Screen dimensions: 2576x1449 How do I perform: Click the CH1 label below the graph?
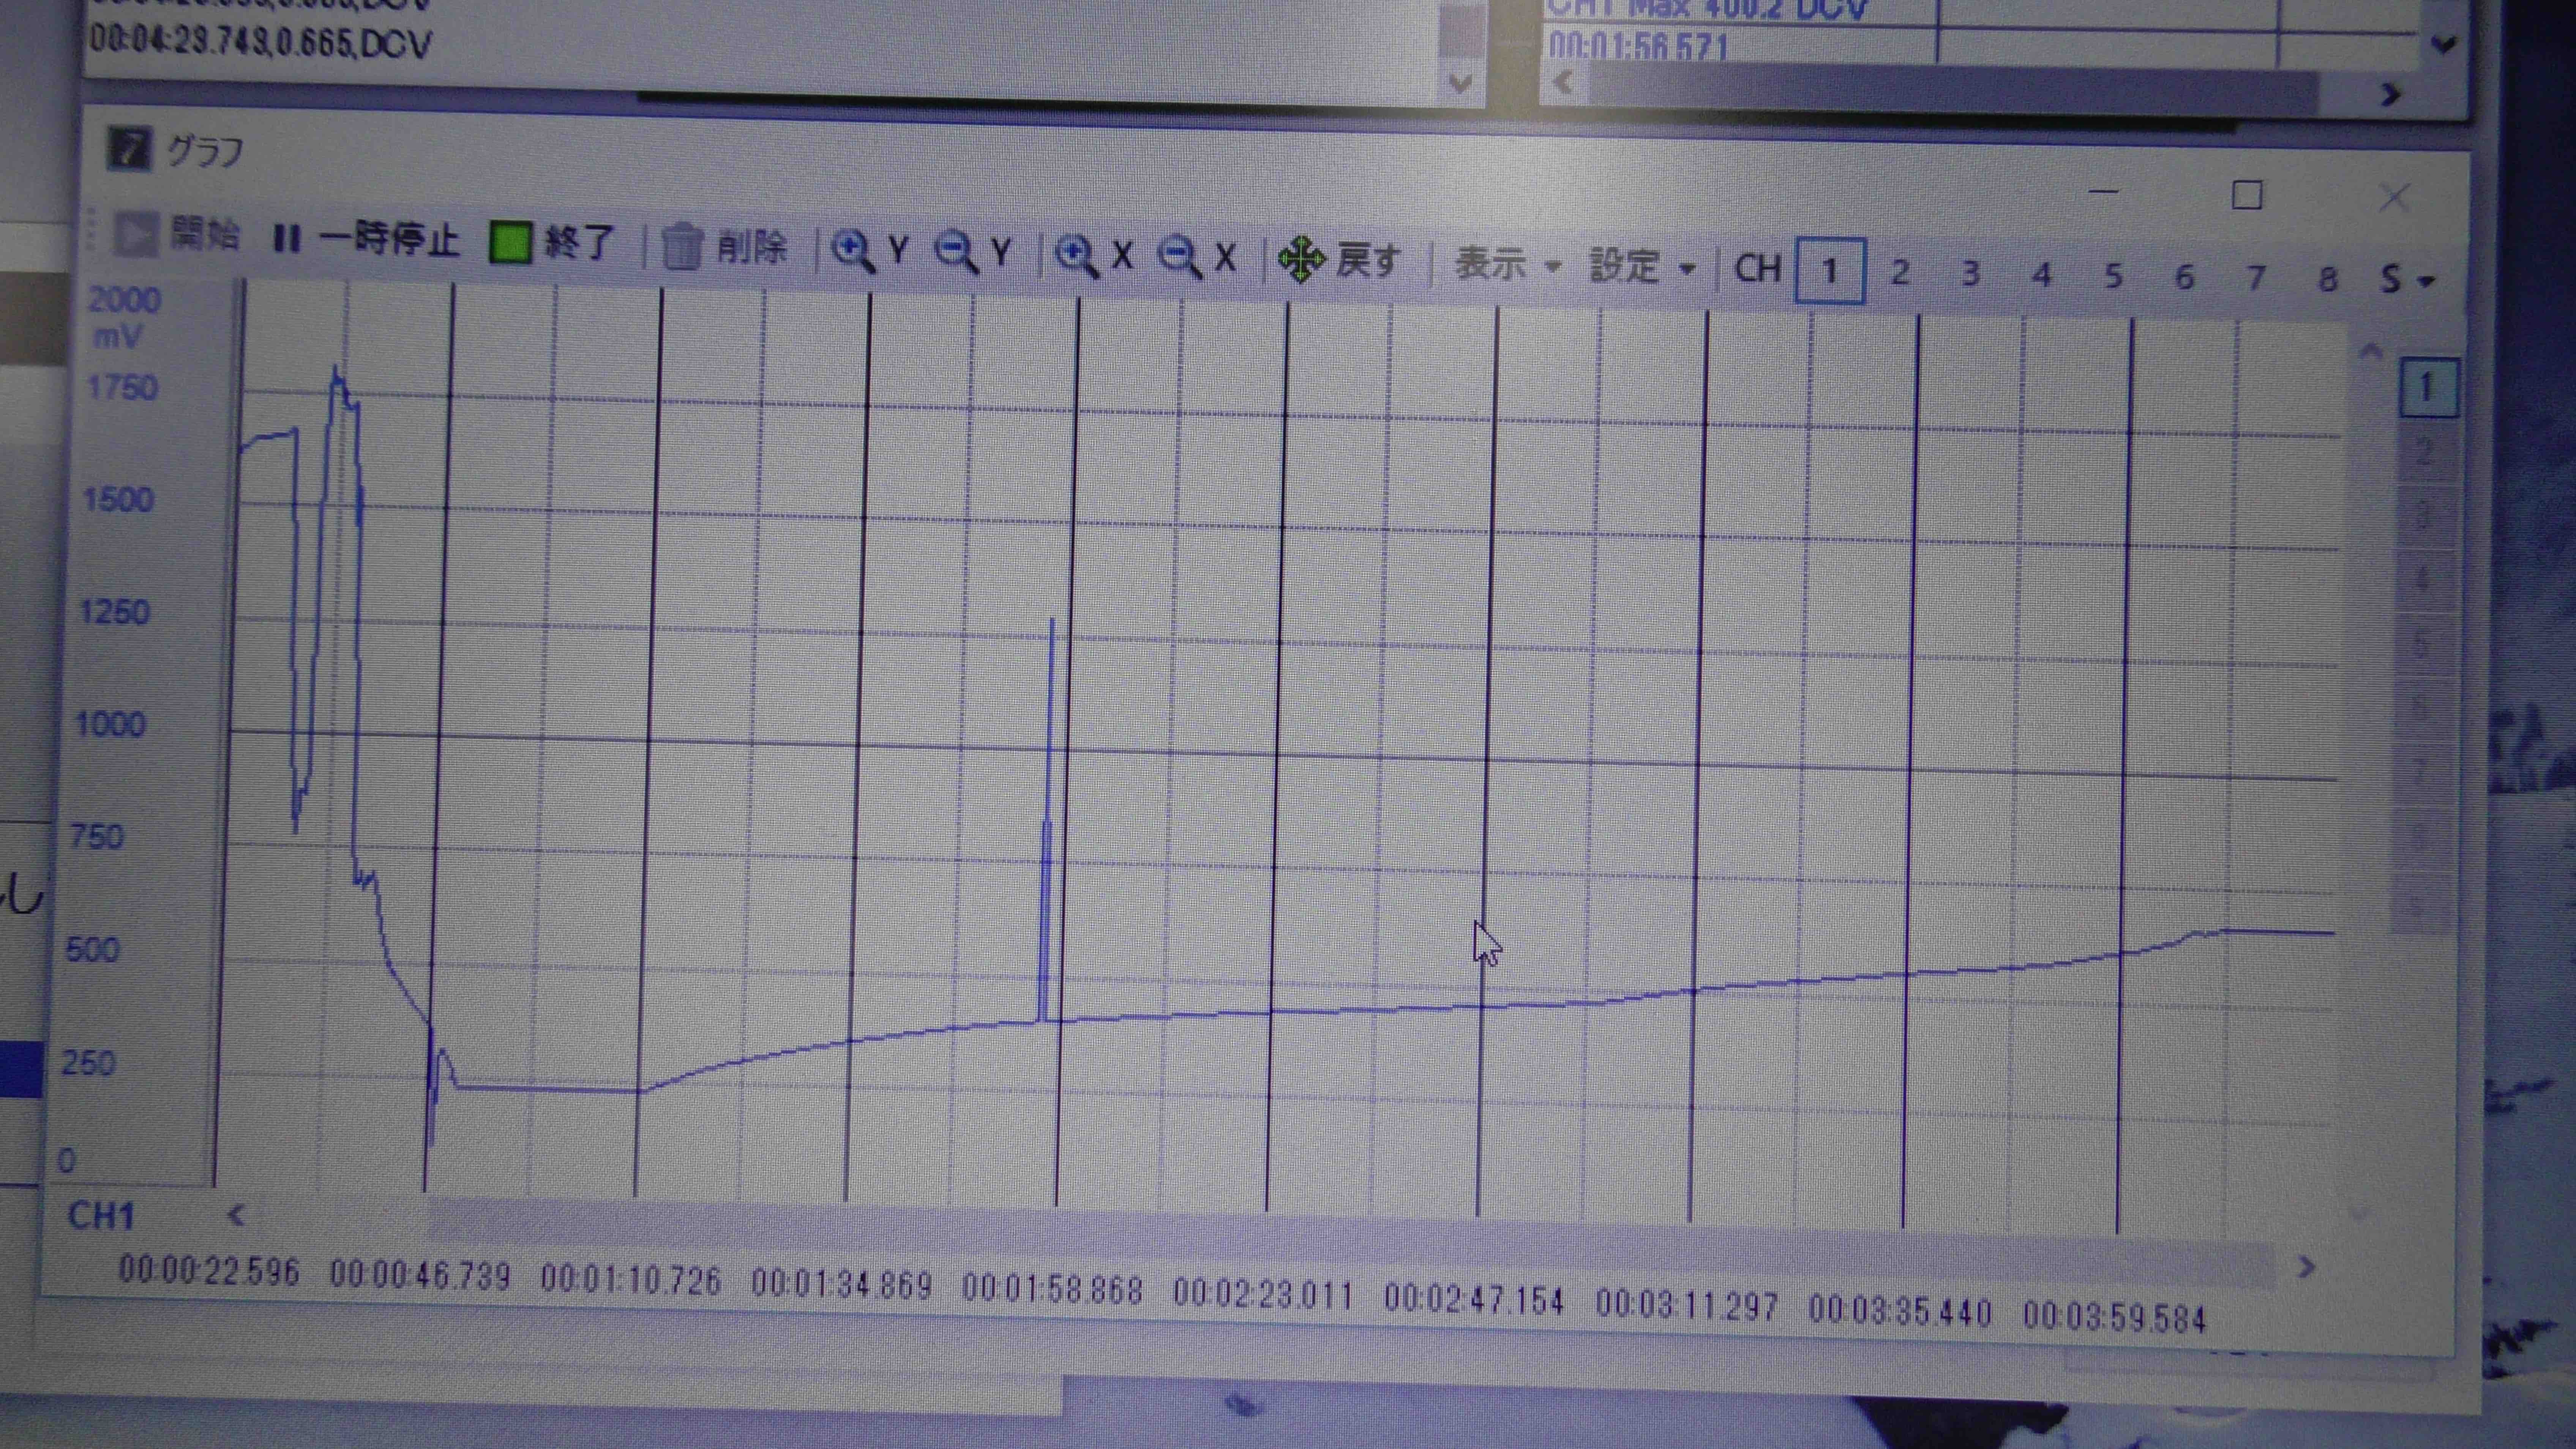[x=101, y=1215]
